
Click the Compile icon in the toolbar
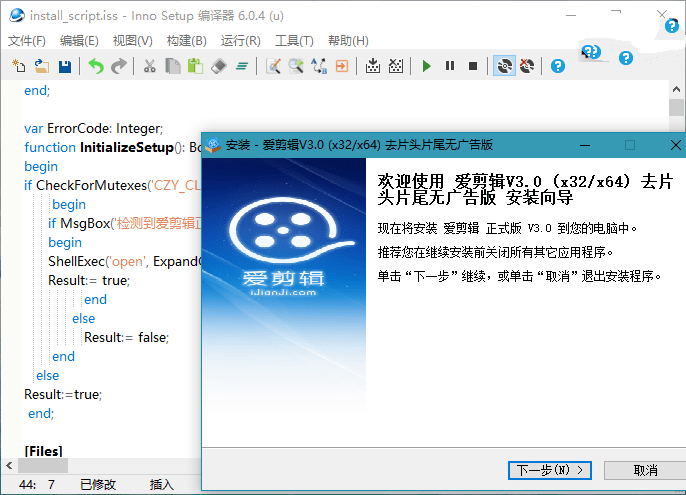[x=372, y=66]
